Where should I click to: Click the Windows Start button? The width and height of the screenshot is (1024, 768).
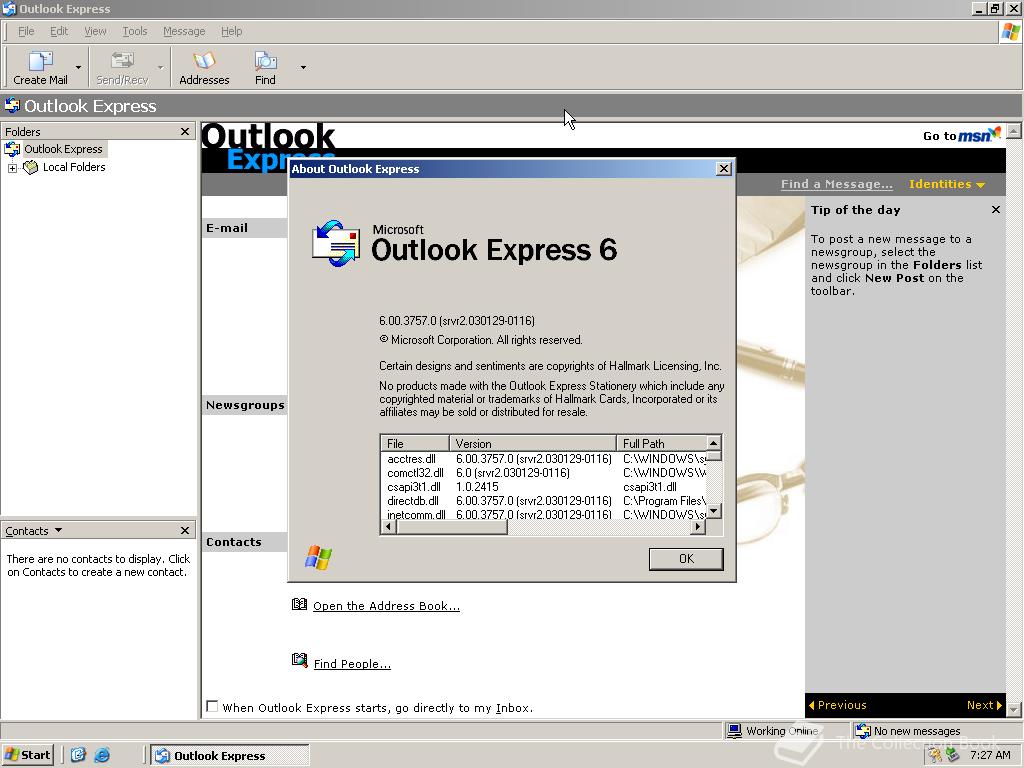click(x=27, y=755)
